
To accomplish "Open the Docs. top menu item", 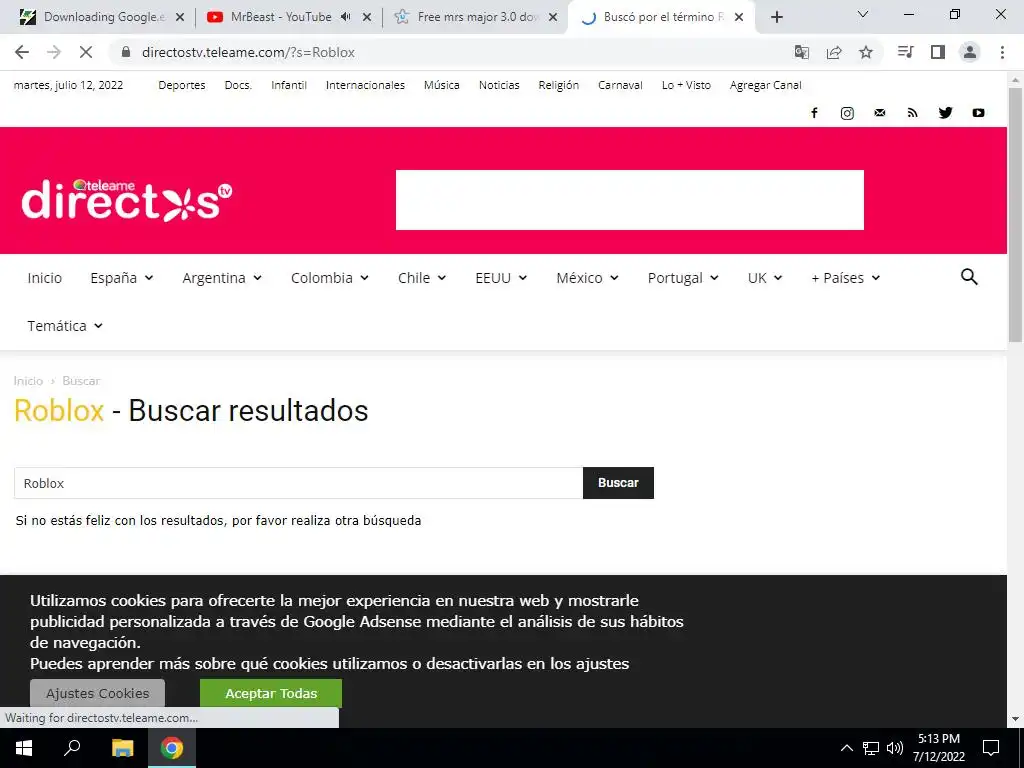I will (238, 85).
